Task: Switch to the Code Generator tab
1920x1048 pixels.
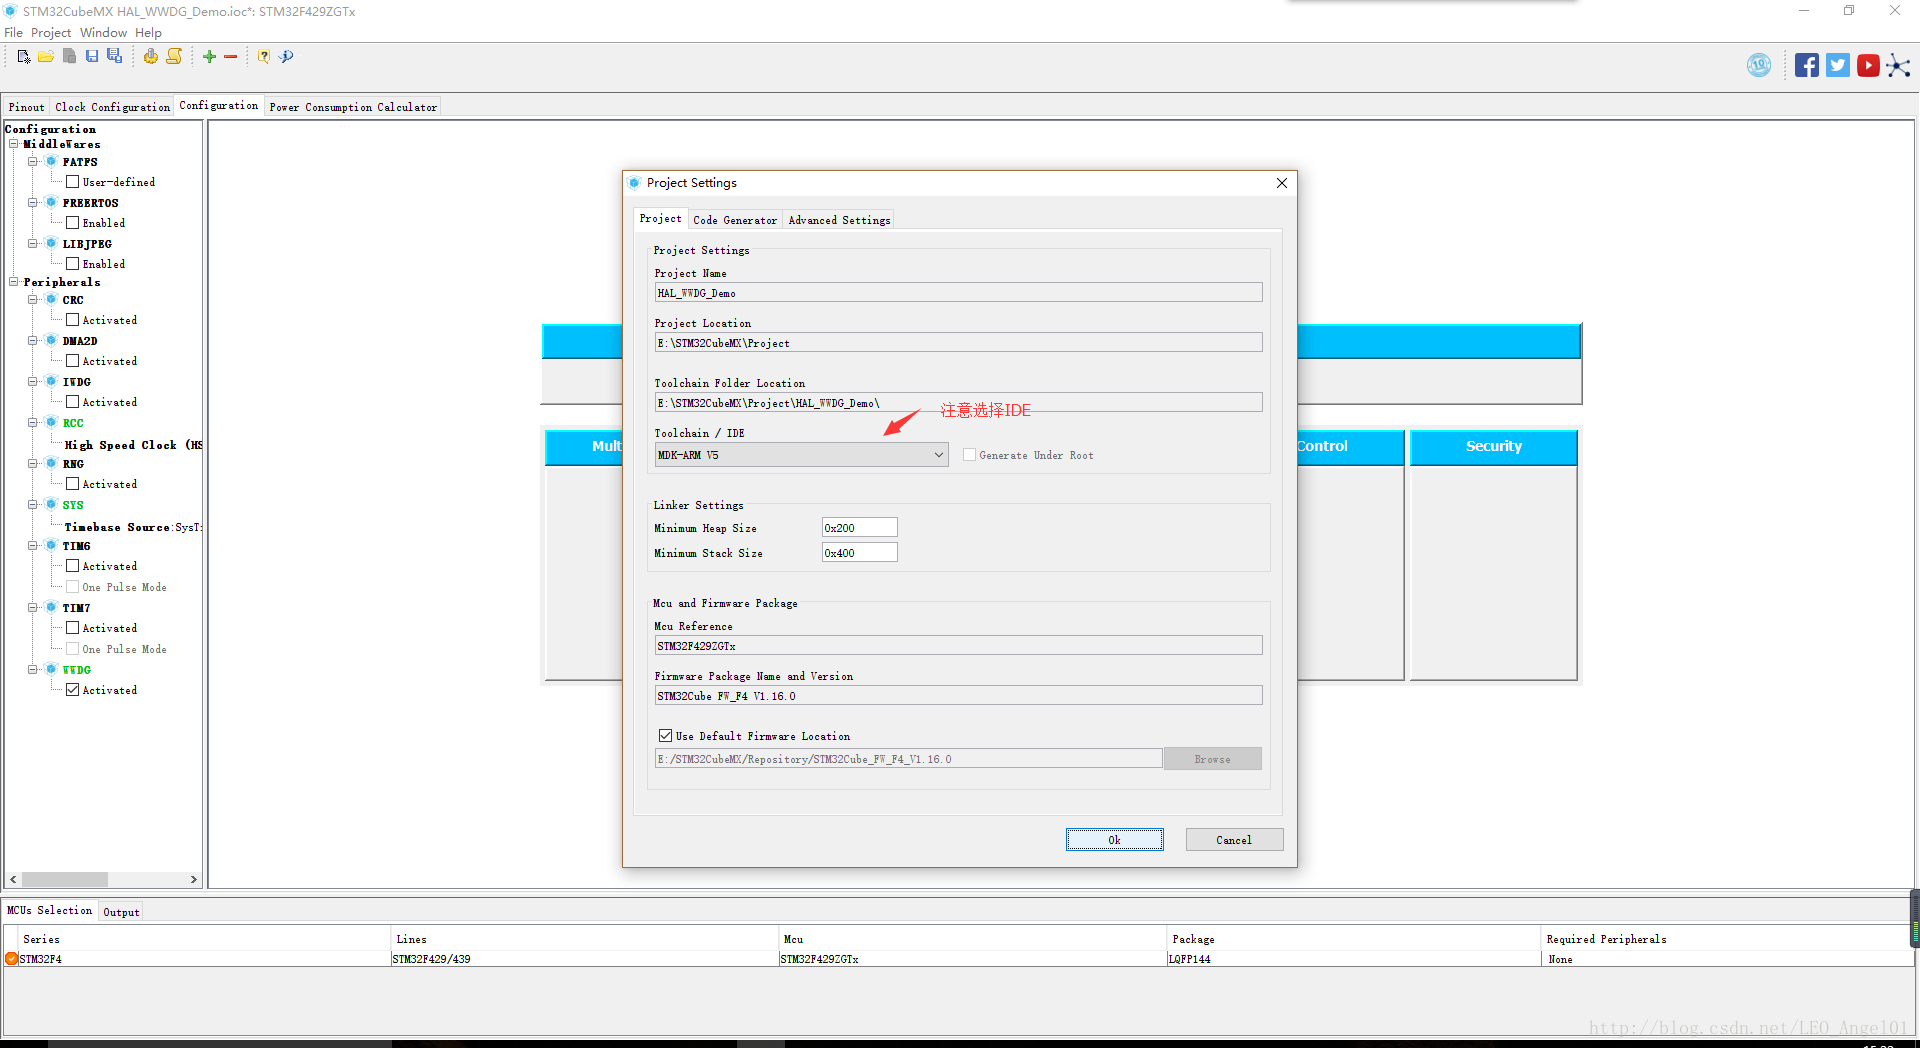Action: click(x=735, y=220)
